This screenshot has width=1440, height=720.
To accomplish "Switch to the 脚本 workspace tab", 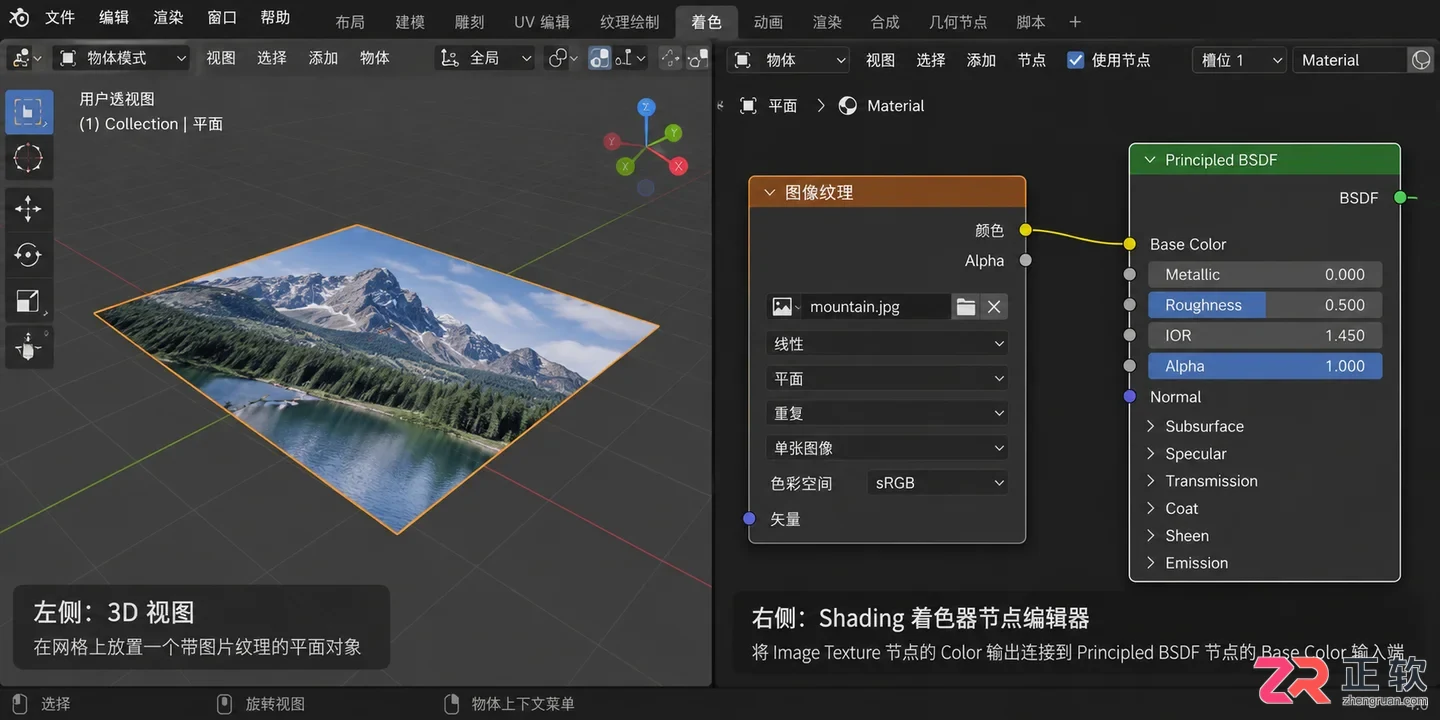I will pos(1031,22).
